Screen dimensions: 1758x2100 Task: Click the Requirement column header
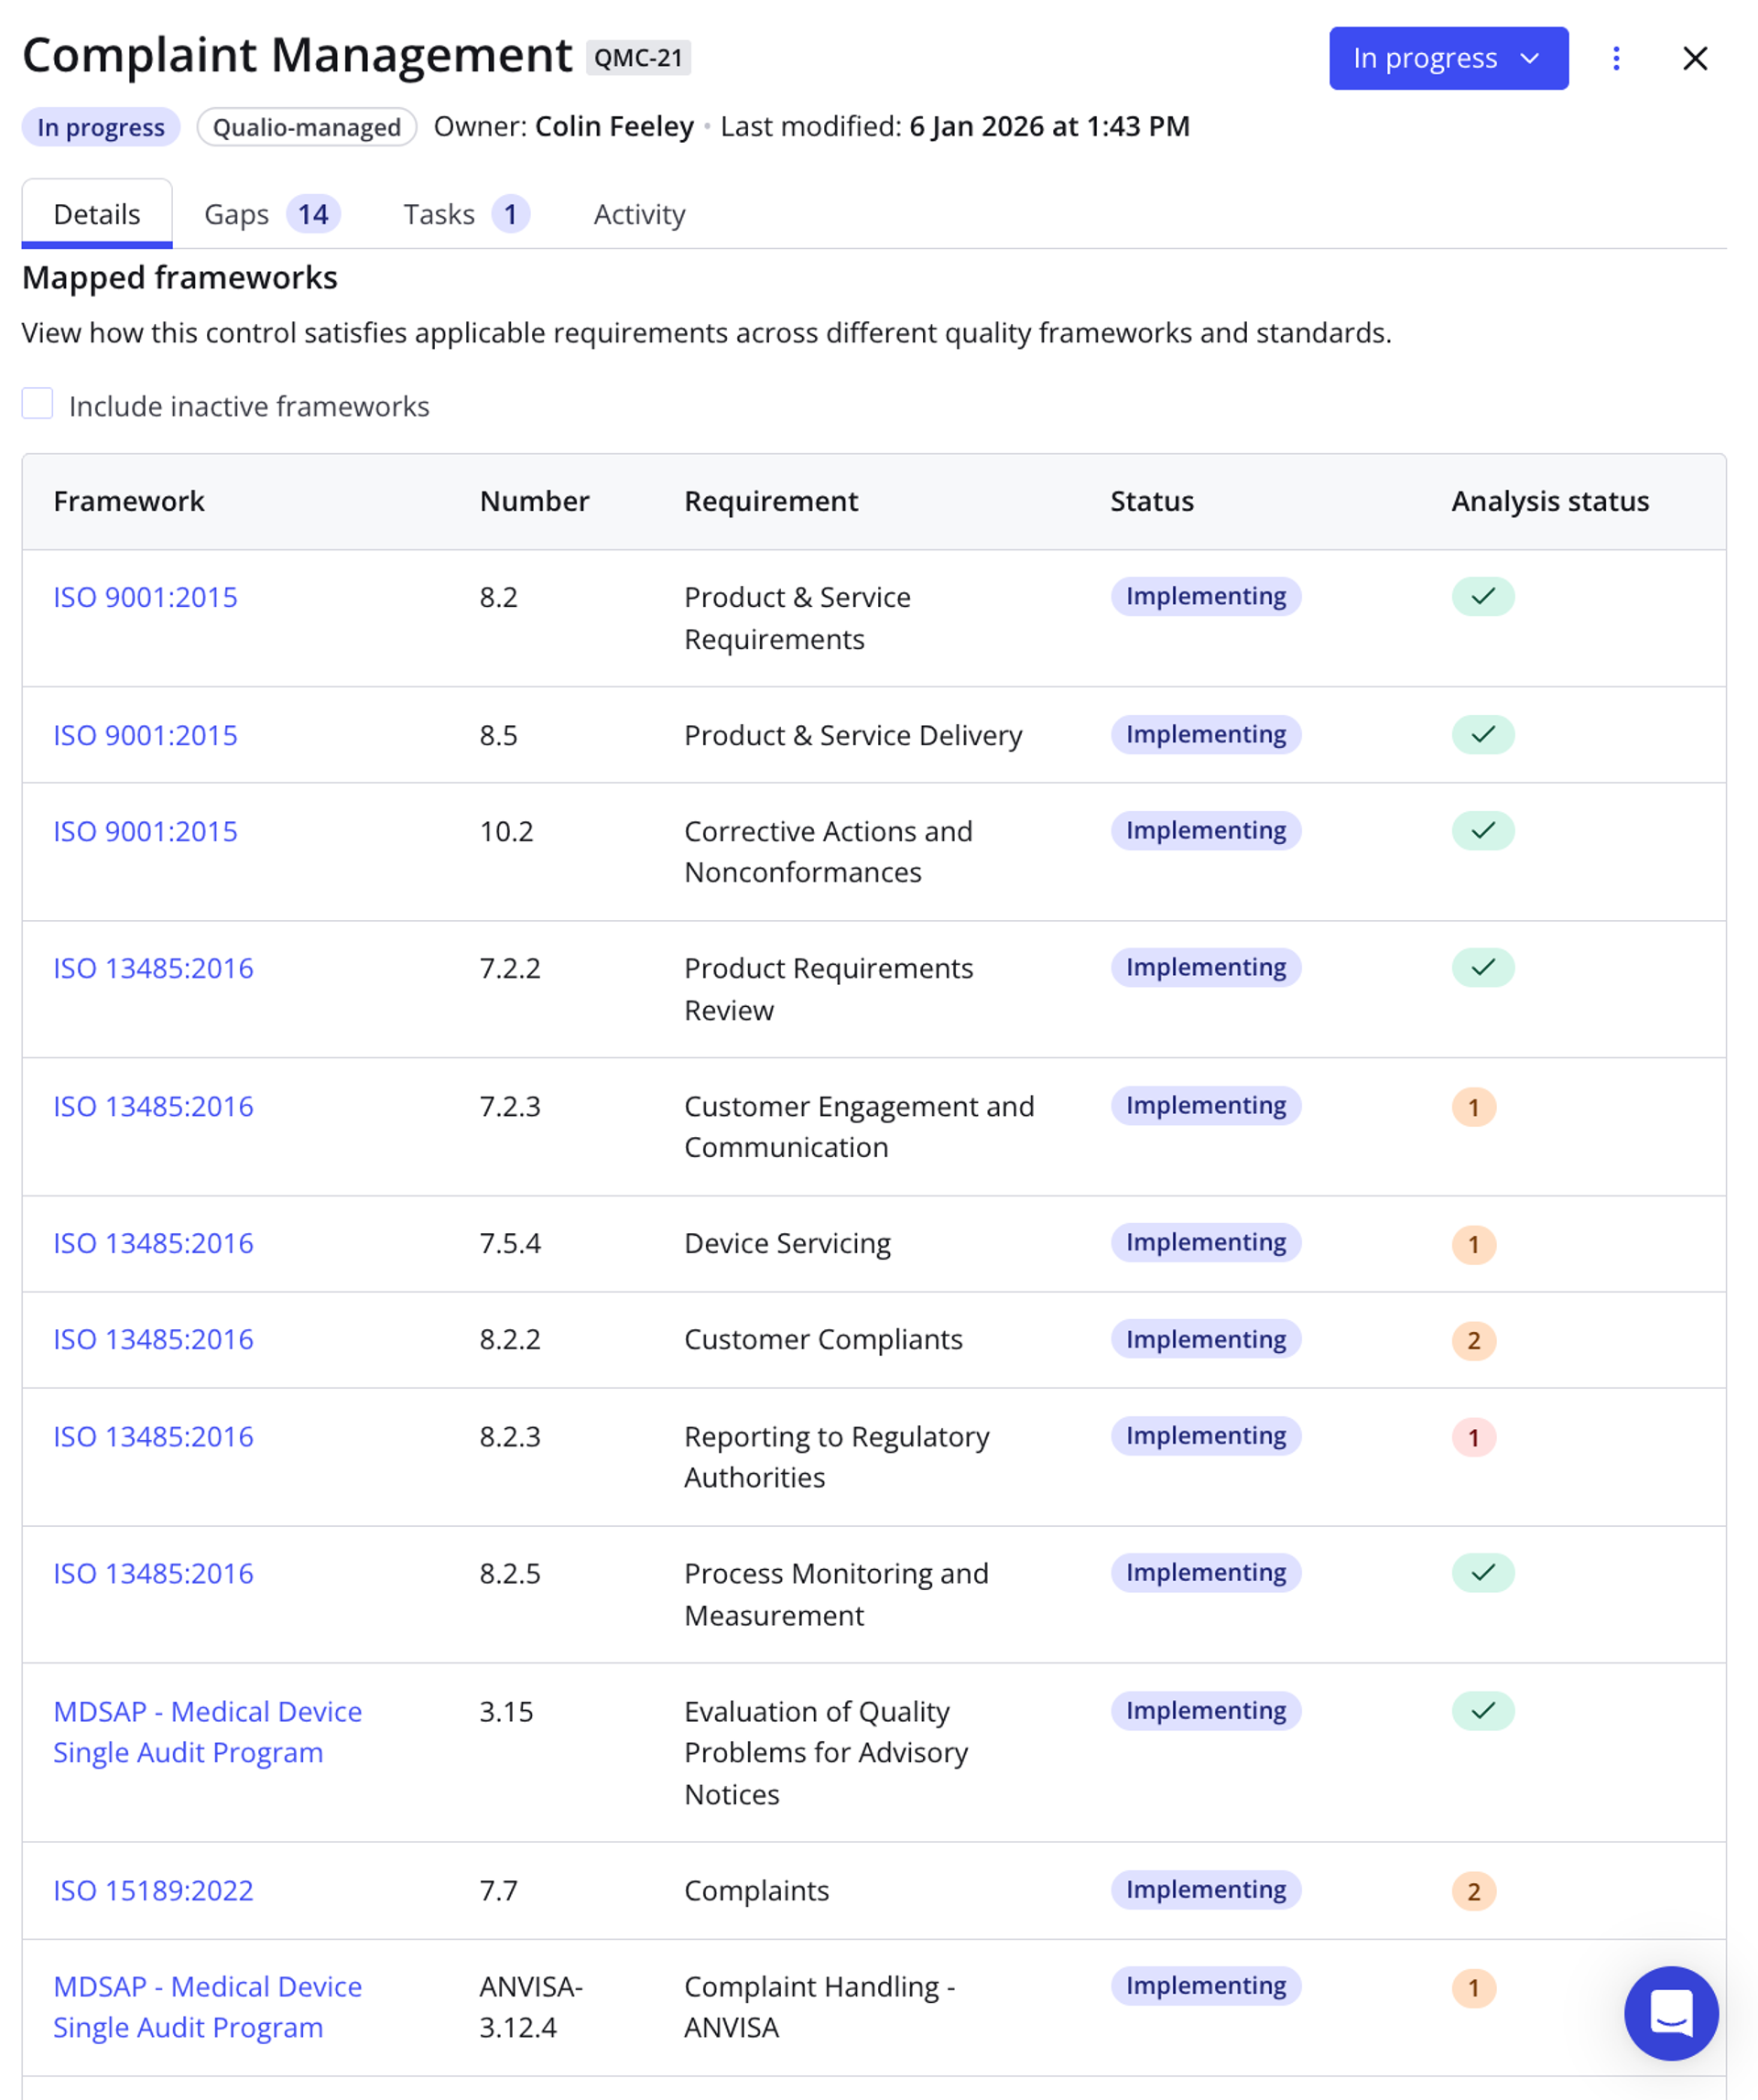(x=771, y=501)
